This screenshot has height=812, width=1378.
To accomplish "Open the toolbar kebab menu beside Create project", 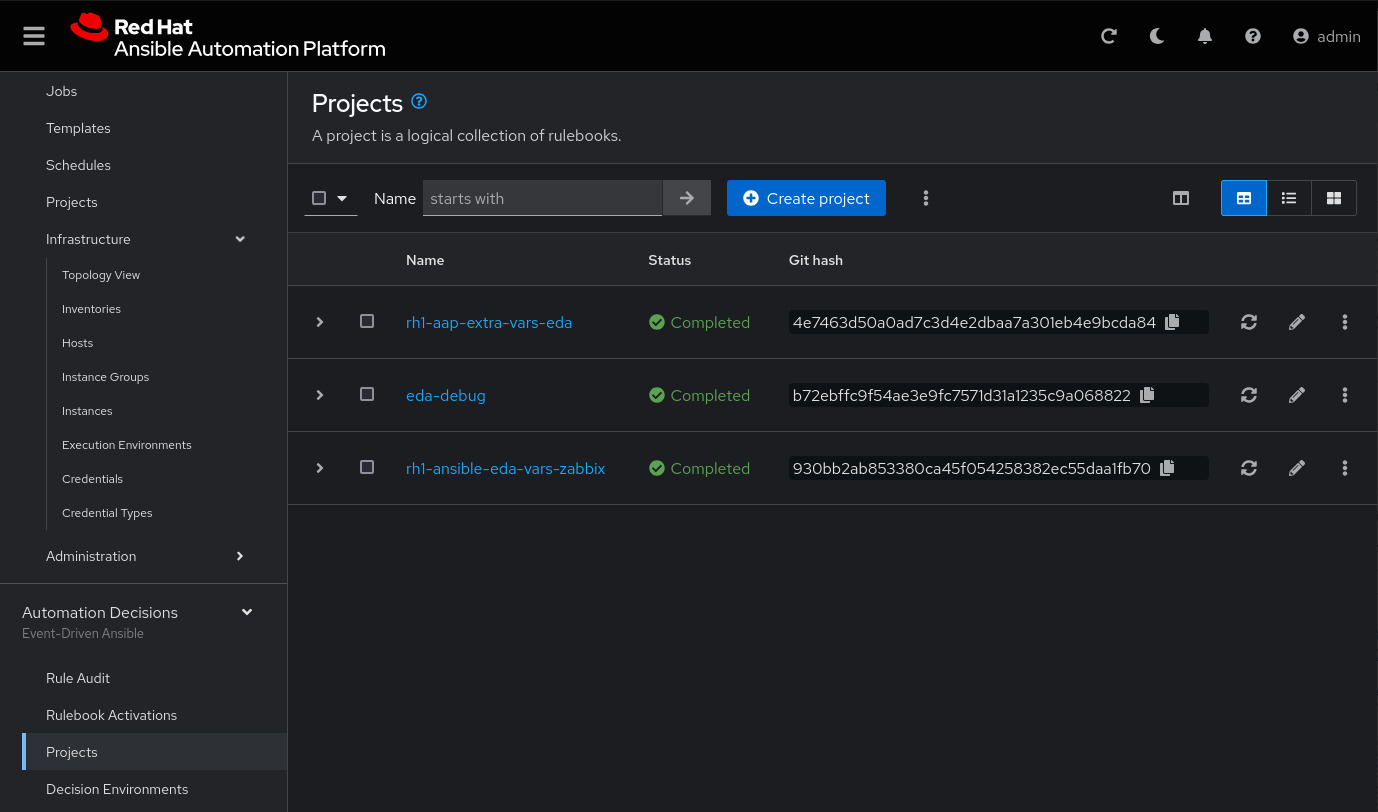I will click(926, 198).
